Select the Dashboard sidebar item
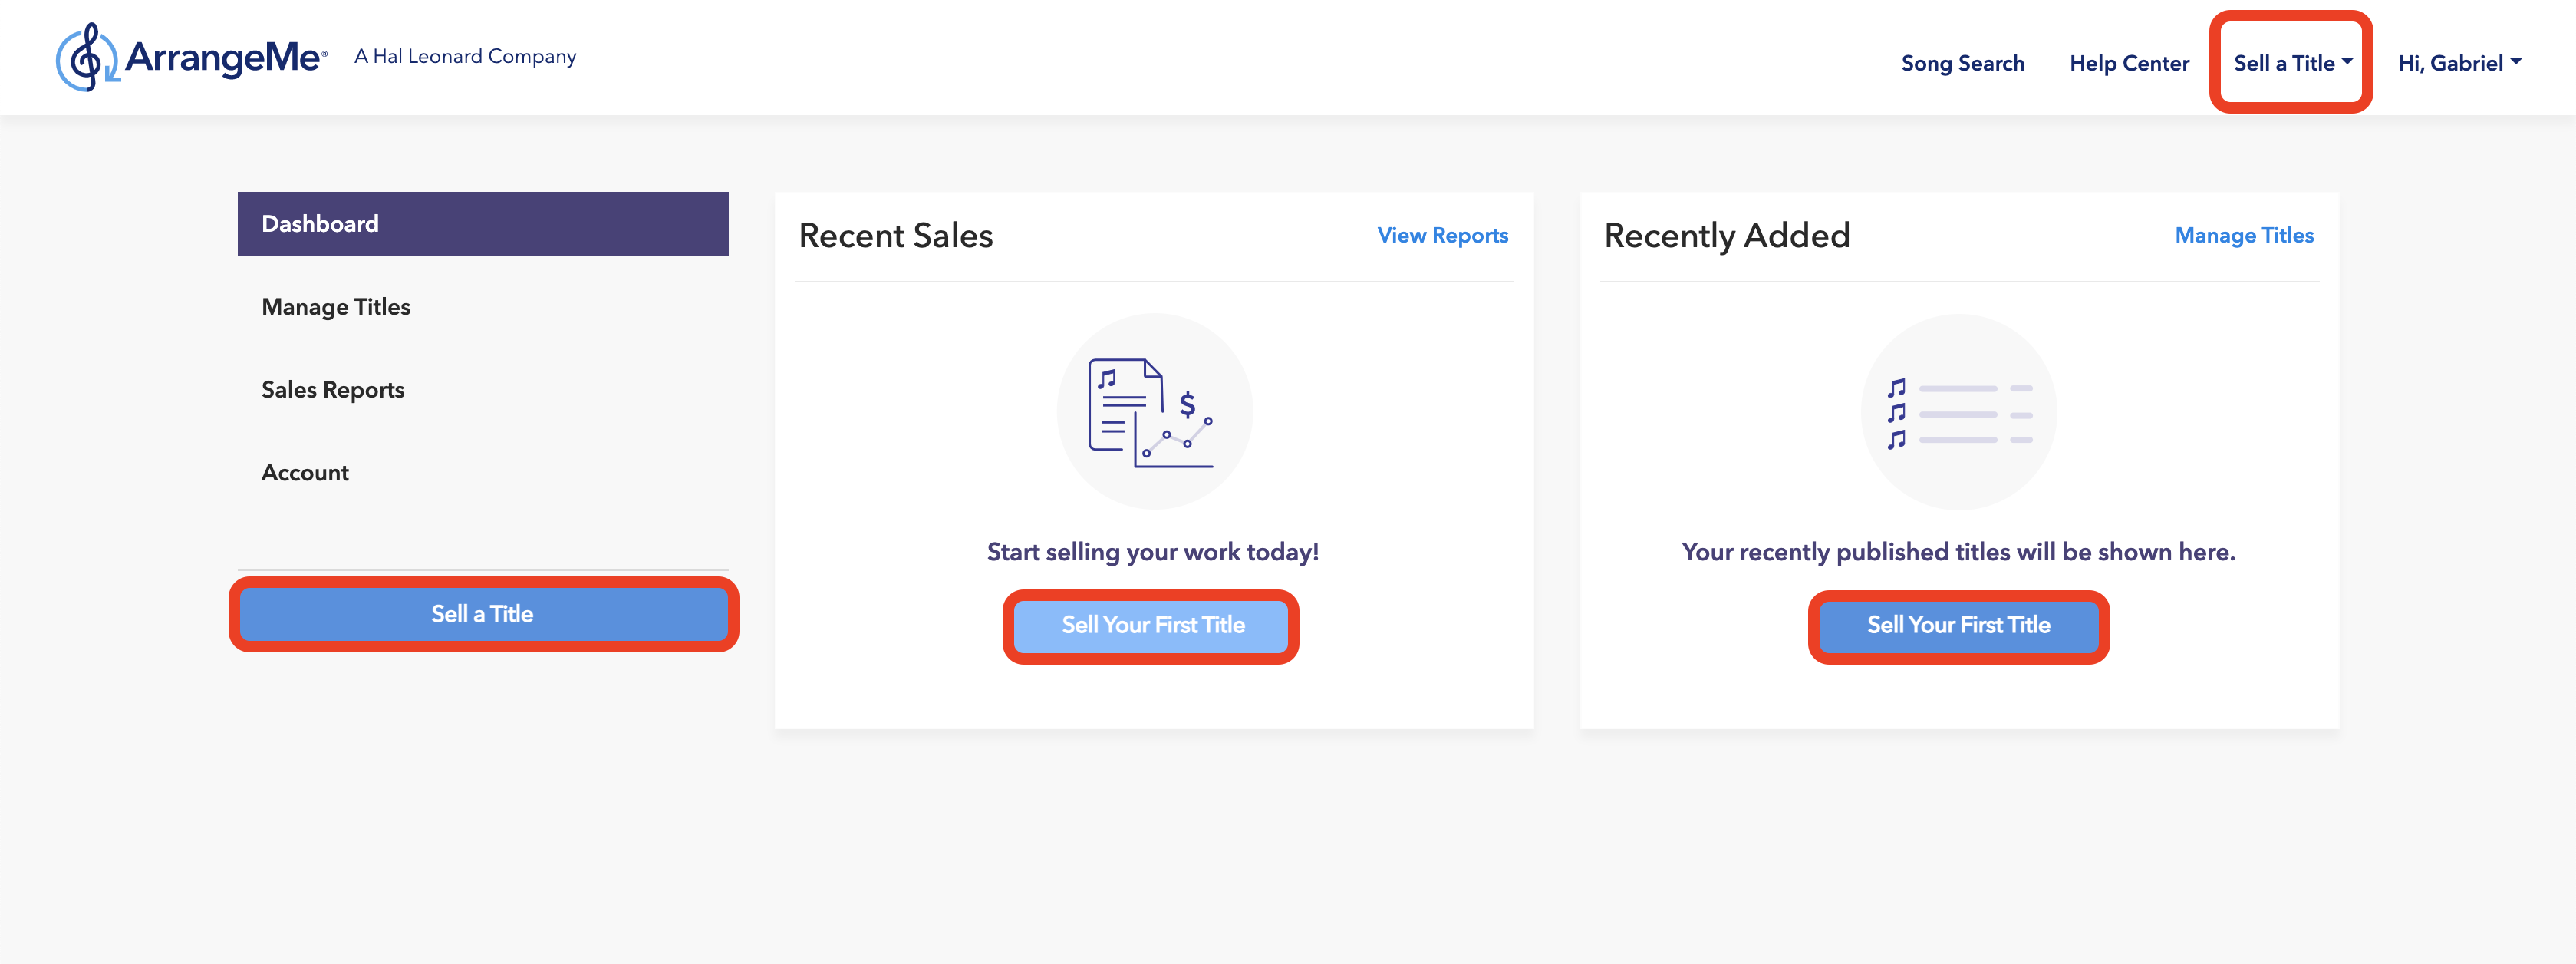2576x964 pixels. pyautogui.click(x=483, y=224)
